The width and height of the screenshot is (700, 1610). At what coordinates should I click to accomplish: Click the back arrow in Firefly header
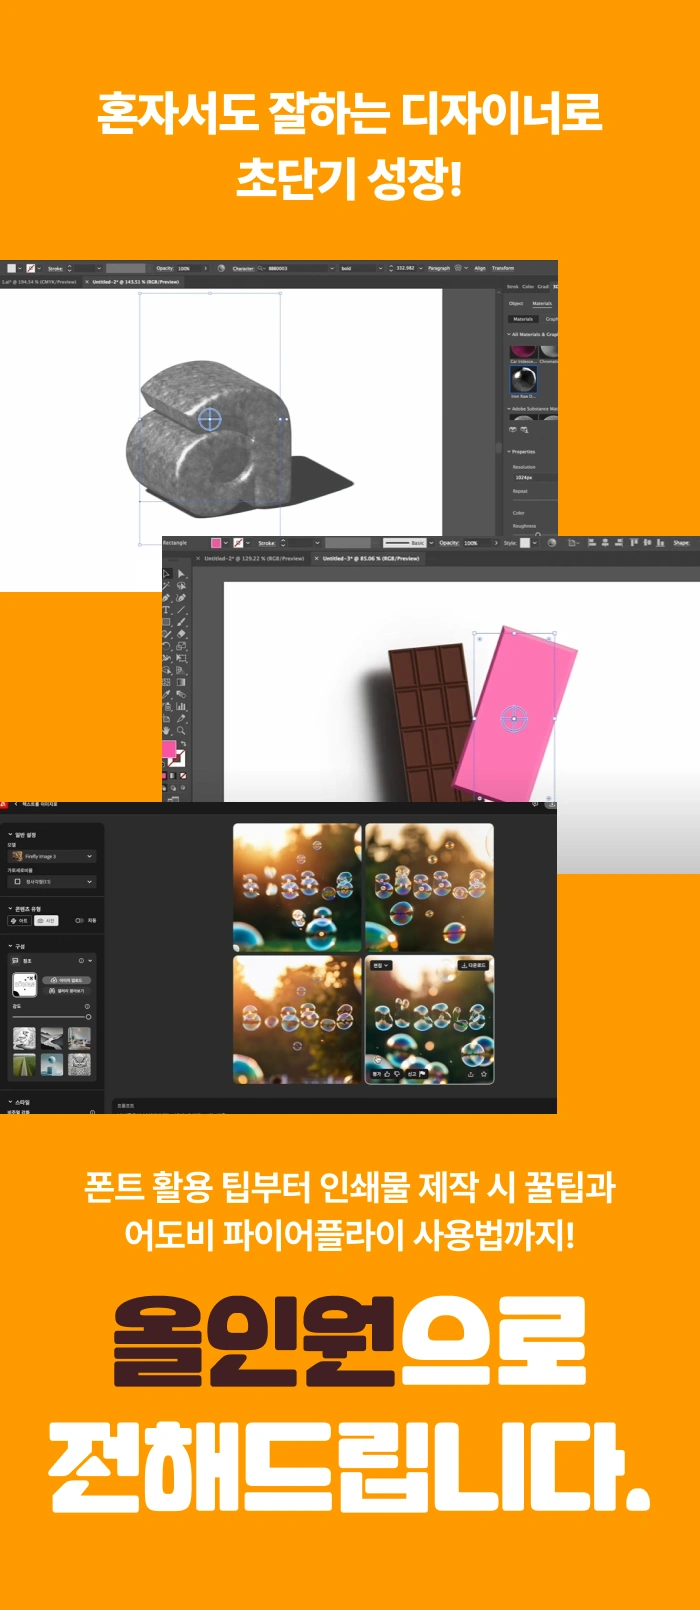(16, 804)
